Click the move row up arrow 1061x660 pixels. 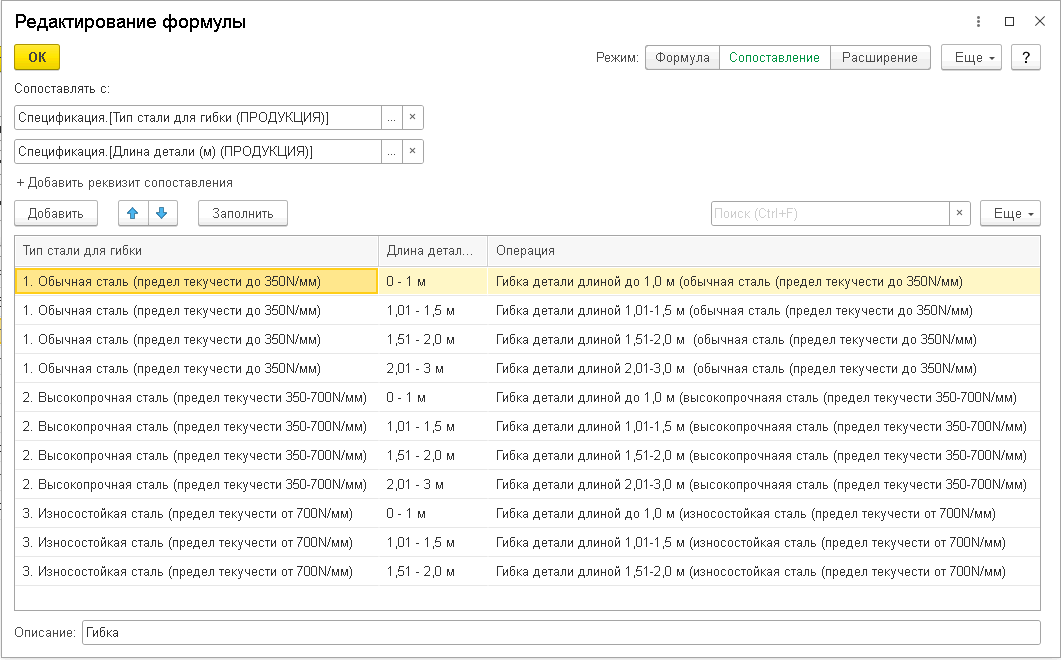tap(132, 213)
